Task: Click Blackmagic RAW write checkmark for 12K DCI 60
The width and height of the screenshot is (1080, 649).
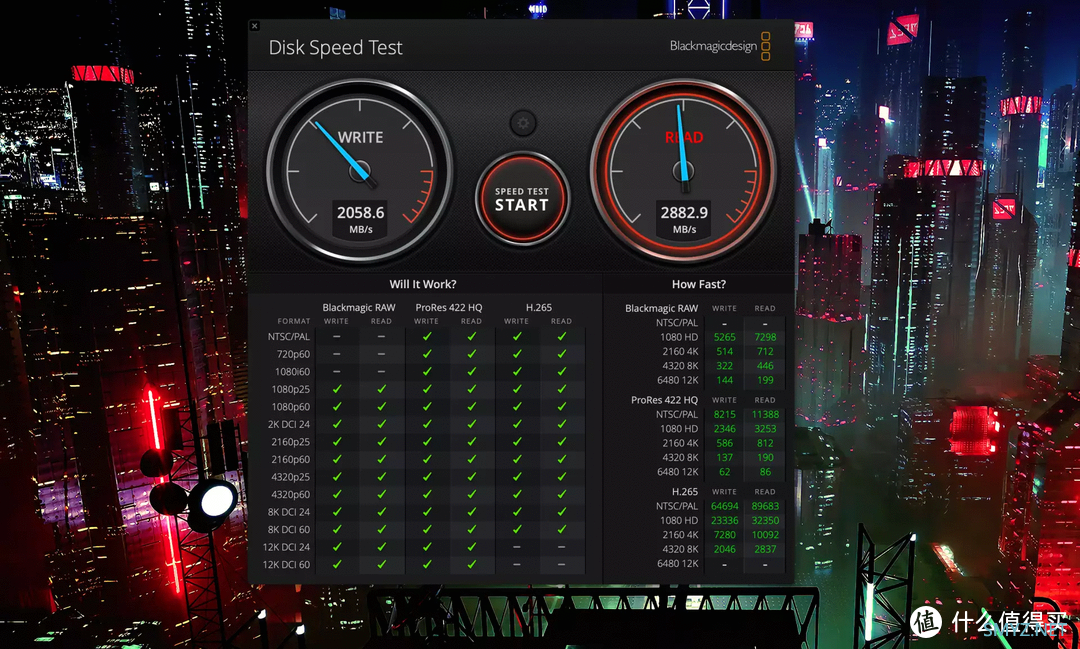Action: click(x=337, y=564)
